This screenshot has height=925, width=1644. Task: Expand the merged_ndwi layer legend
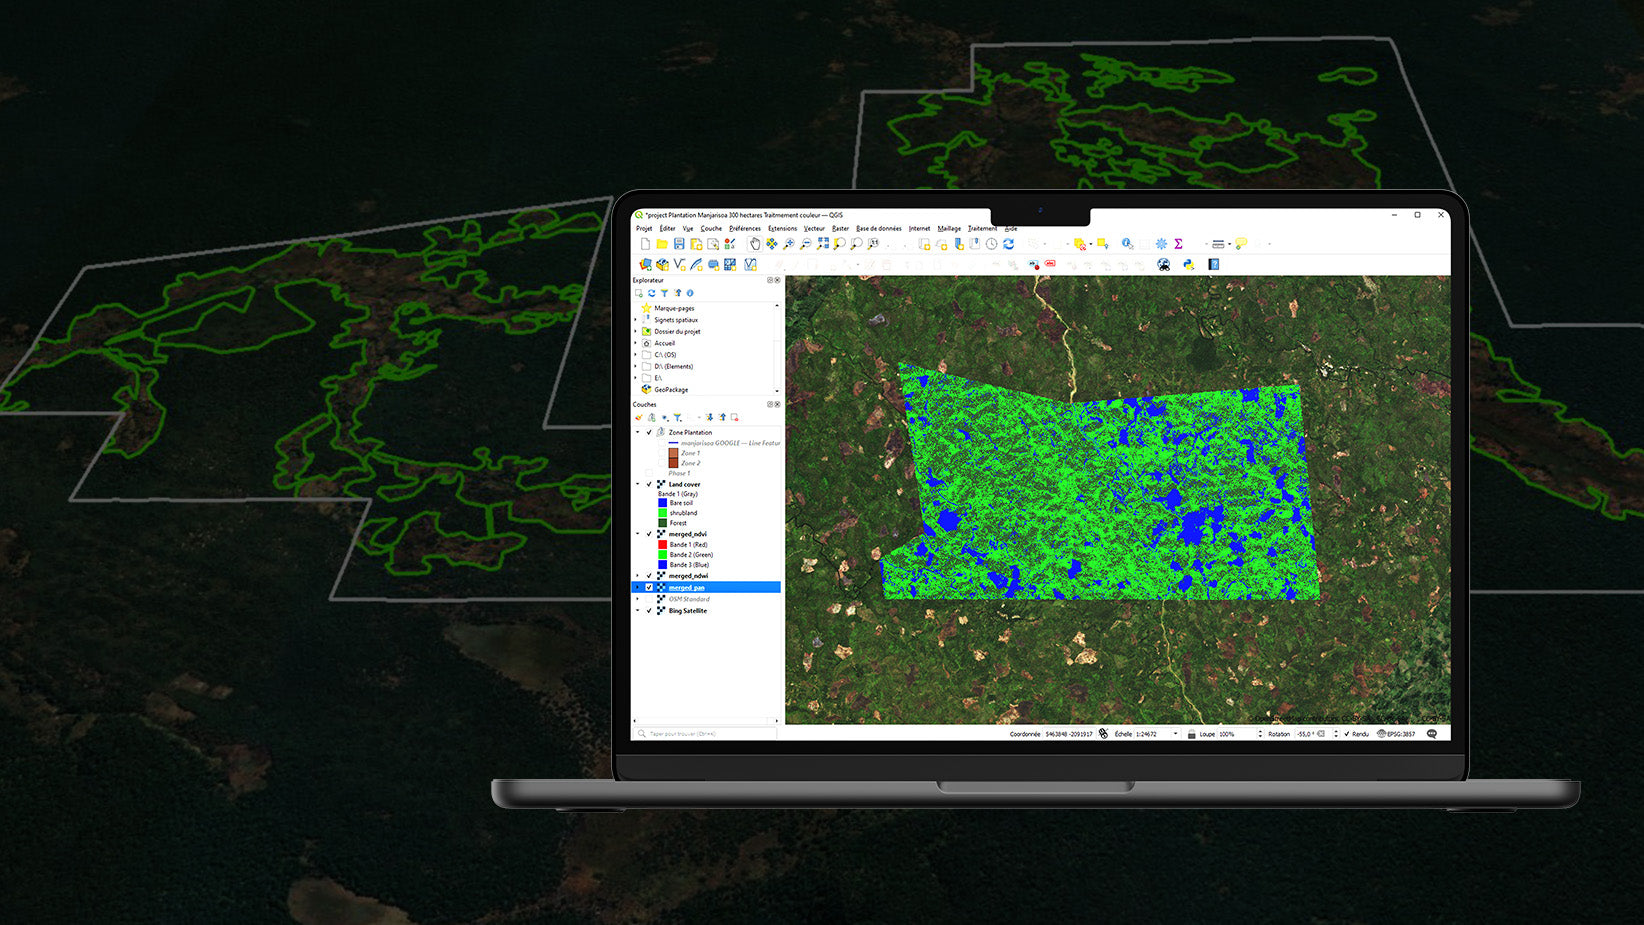click(x=638, y=576)
